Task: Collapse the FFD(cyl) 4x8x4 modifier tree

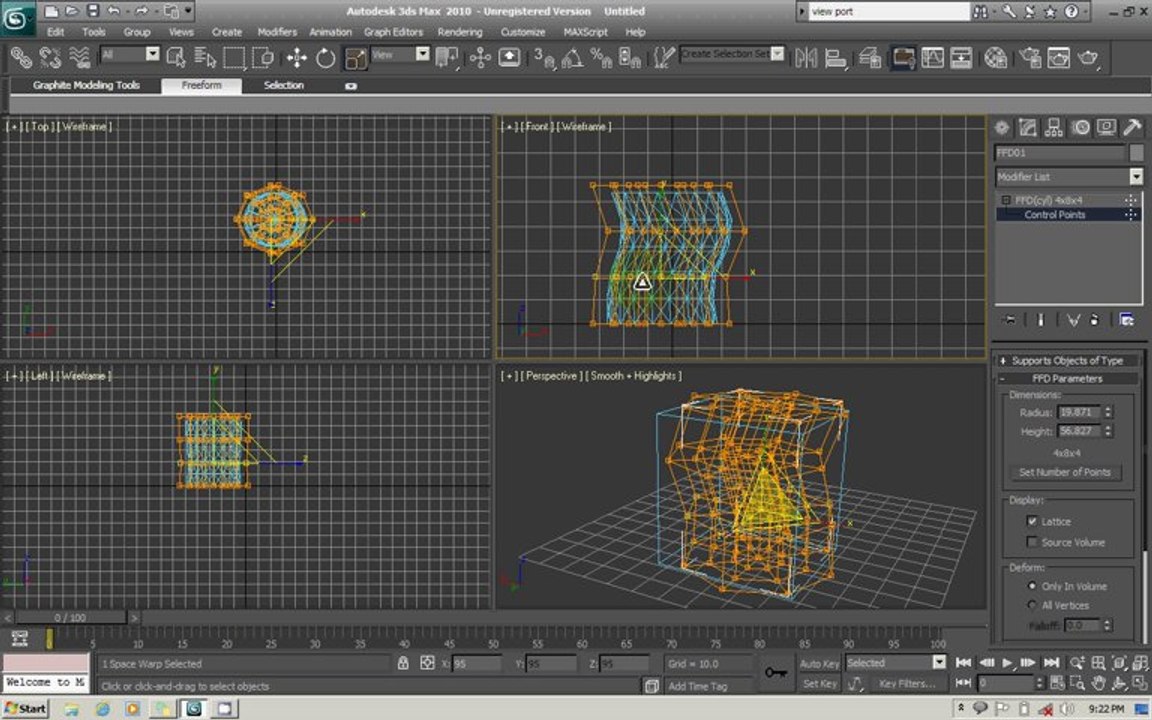Action: [x=1007, y=200]
